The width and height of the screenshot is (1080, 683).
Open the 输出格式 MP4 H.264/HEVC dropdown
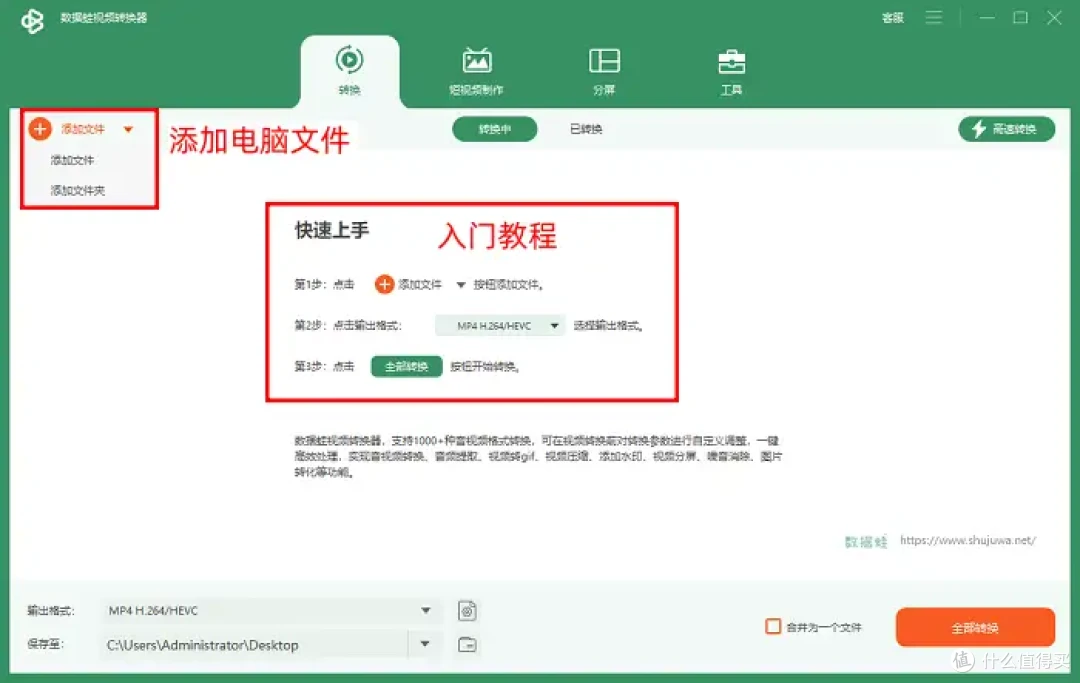click(x=269, y=611)
